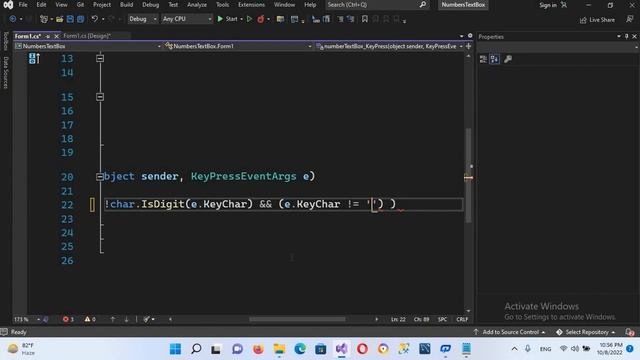Toggle auto-hide pin on Properties panel
This screenshot has width=640, height=360.
tap(627, 36)
